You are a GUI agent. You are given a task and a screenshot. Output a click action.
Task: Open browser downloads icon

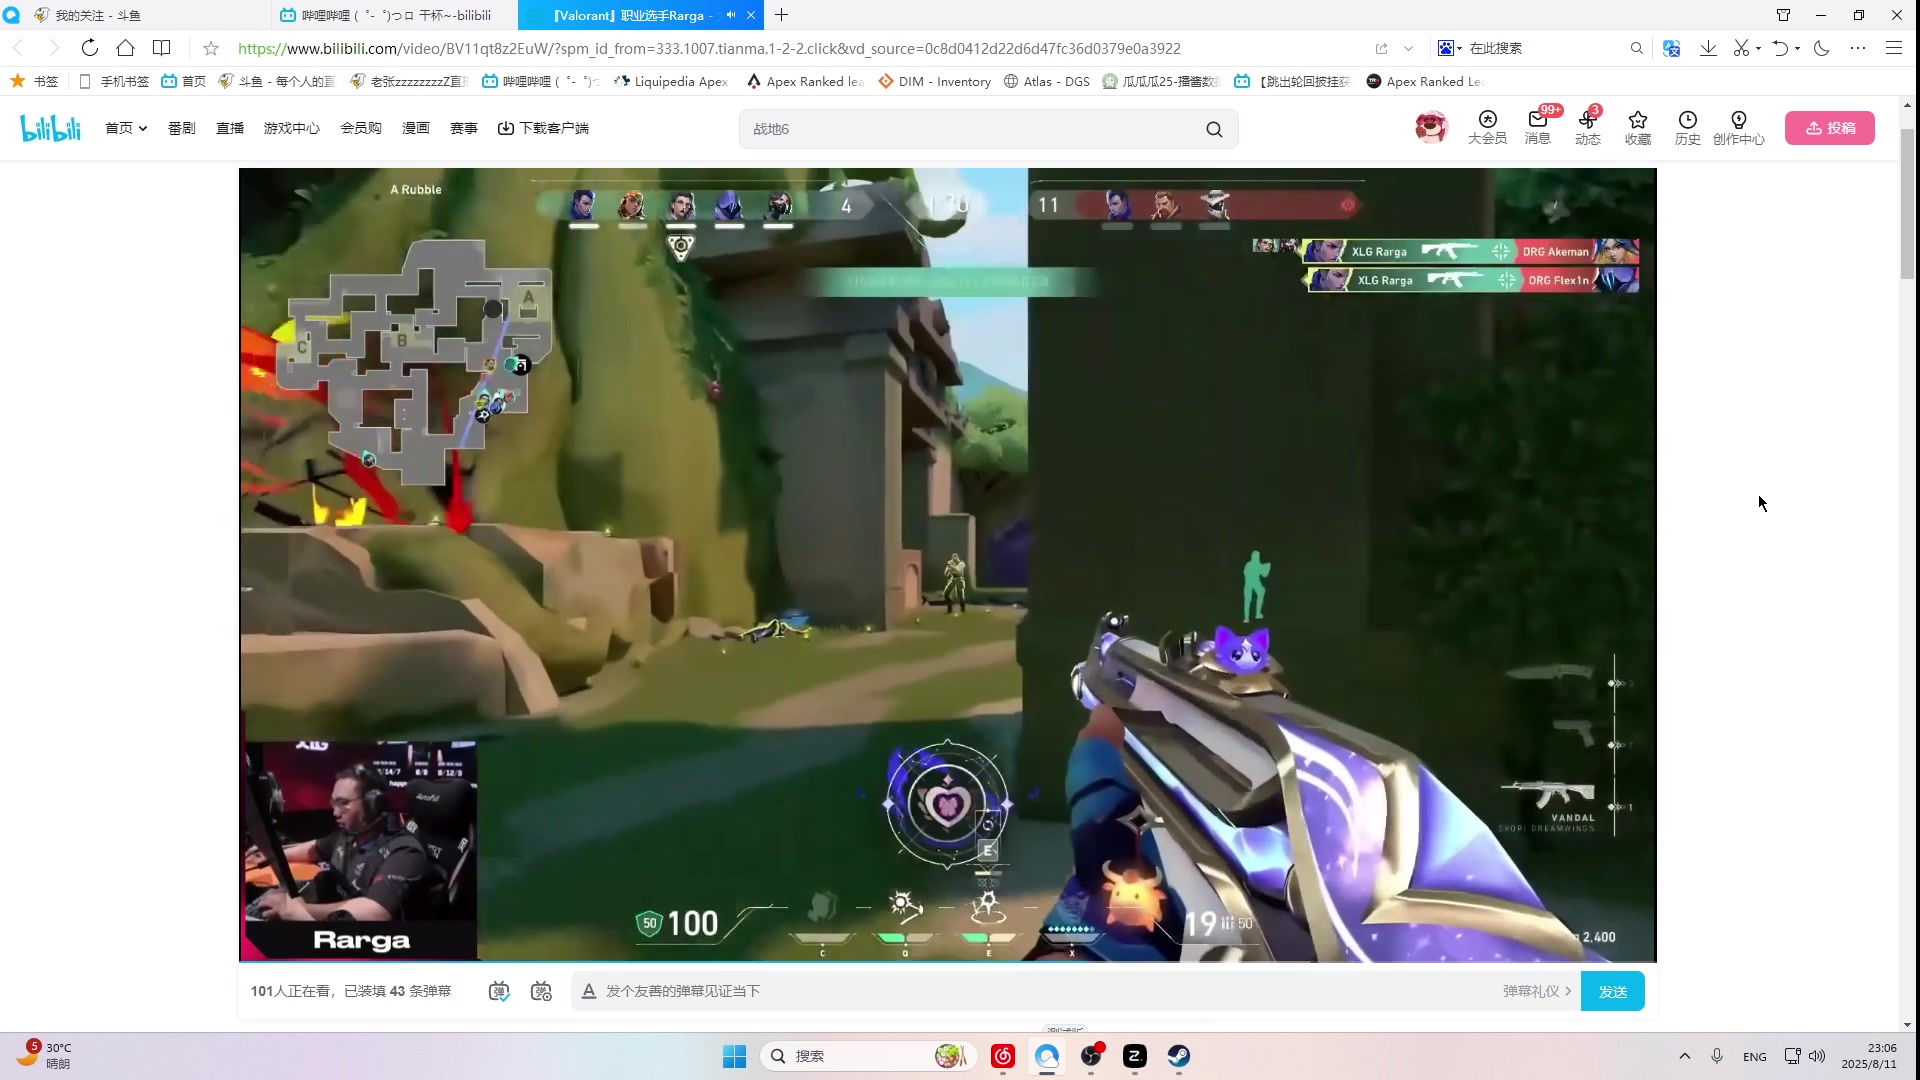[x=1708, y=48]
